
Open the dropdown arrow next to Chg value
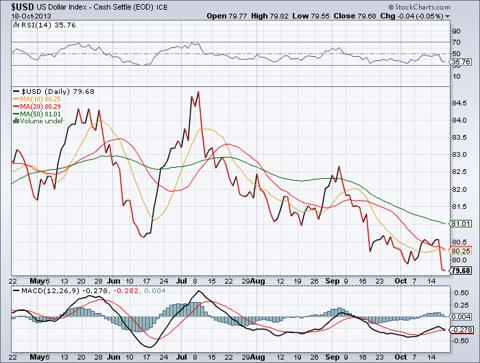(x=447, y=16)
